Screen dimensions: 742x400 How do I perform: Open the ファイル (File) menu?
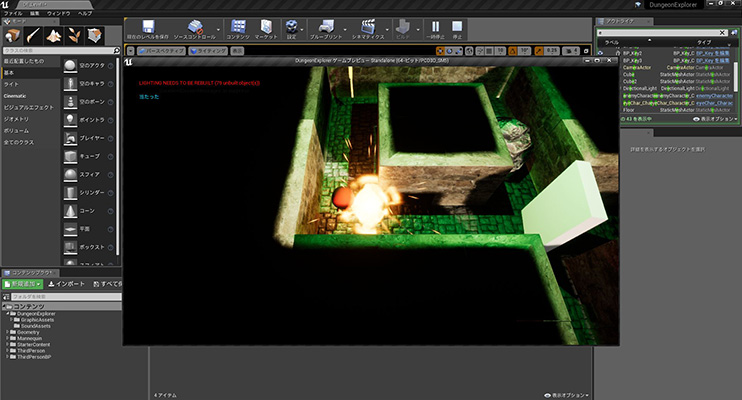12,13
